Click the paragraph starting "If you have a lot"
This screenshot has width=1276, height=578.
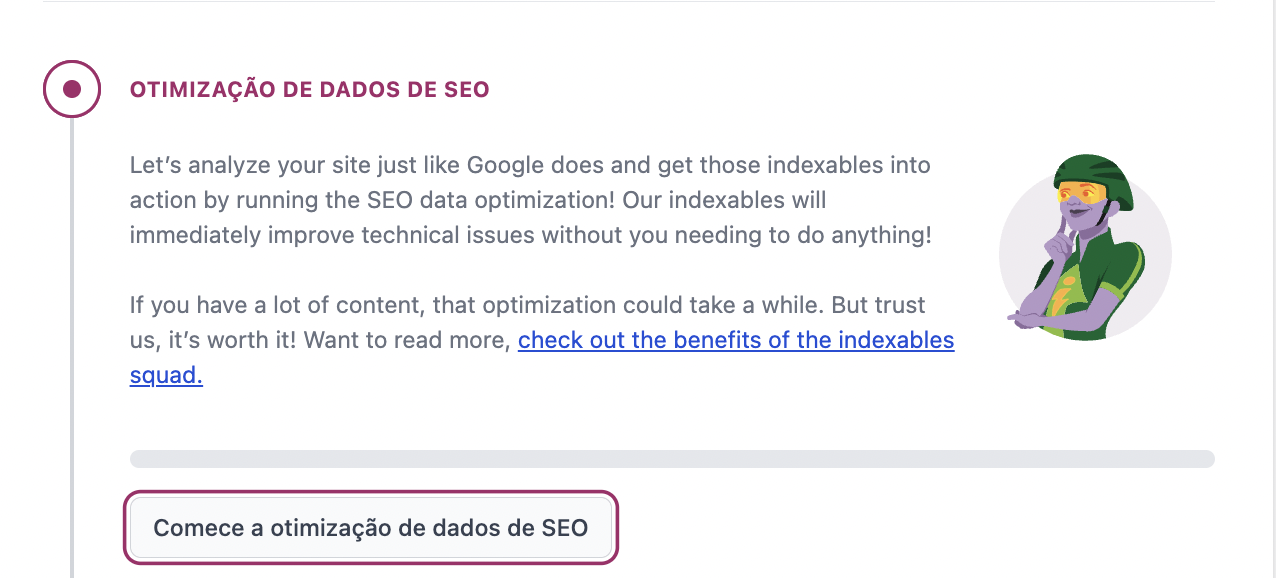pos(541,340)
